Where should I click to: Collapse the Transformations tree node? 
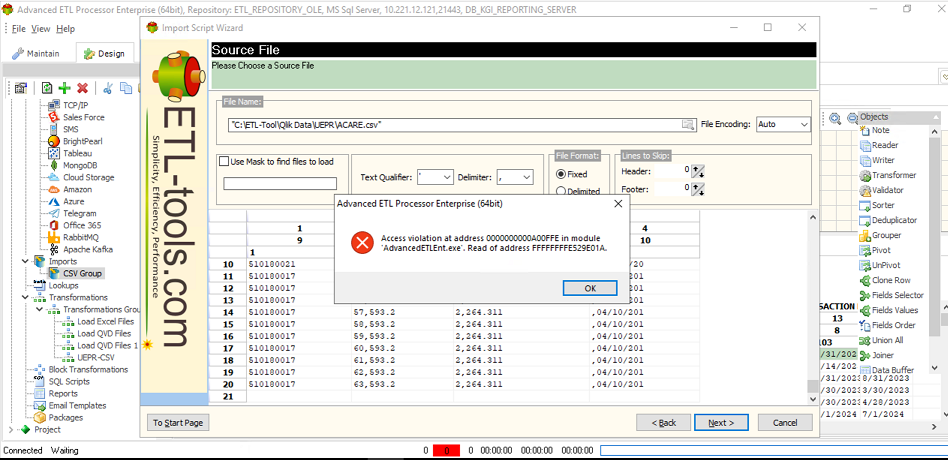tap(25, 297)
